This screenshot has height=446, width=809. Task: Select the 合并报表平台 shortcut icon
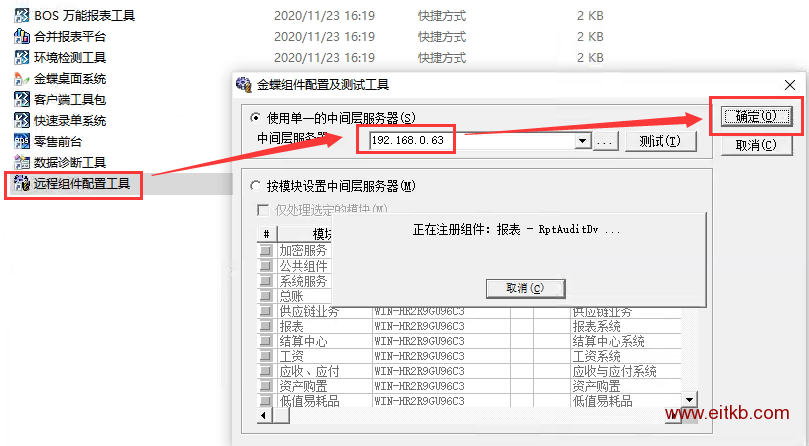22,37
